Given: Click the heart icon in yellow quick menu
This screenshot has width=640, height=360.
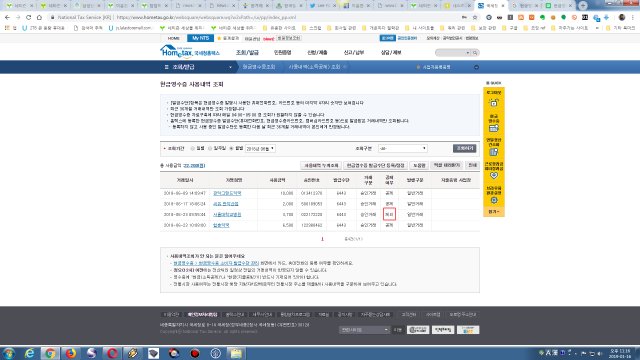Looking at the screenshot, I should [x=493, y=176].
